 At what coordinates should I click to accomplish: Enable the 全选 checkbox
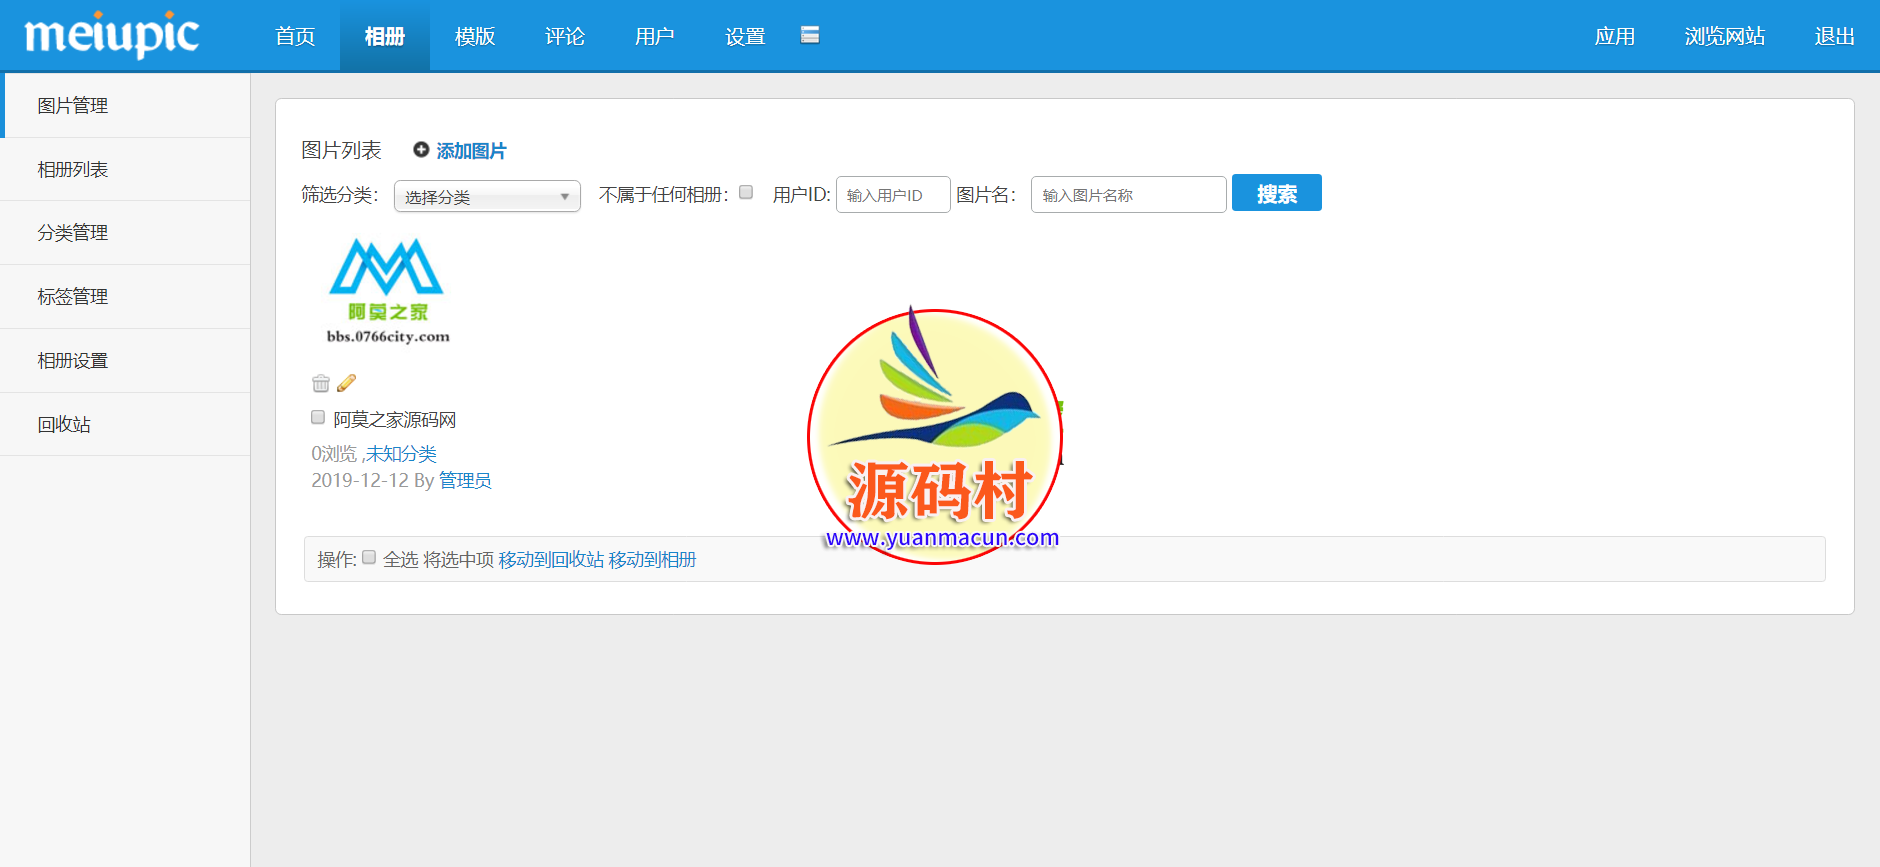point(369,558)
